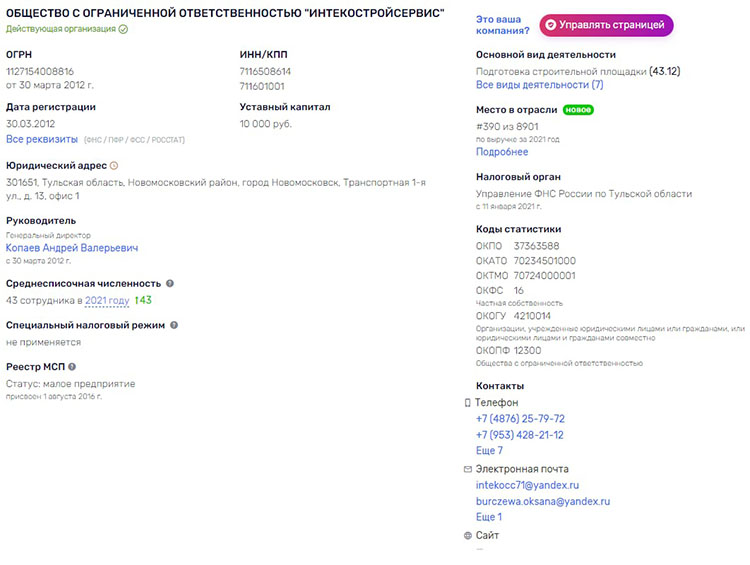Viewport: 750px width, 565px height.
Task: Click the help icon next to Реестр МСП
Action: [72, 367]
